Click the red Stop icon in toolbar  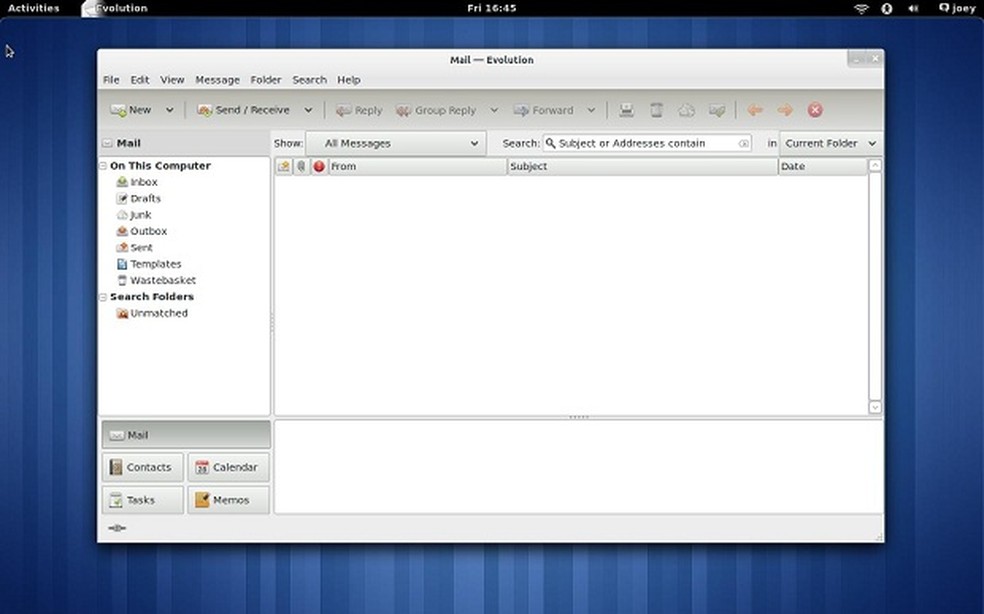[815, 110]
